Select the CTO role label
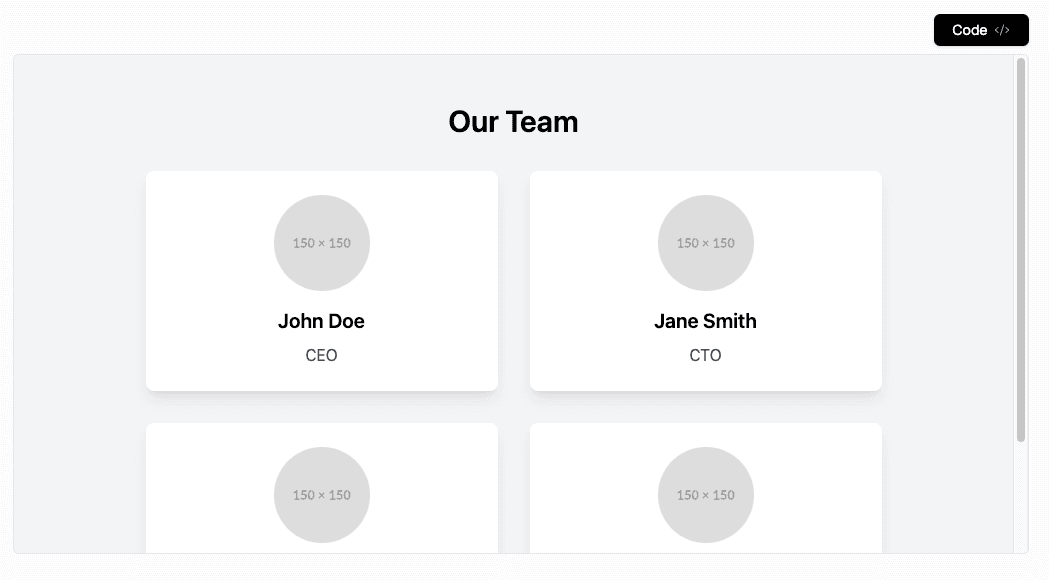 (705, 355)
